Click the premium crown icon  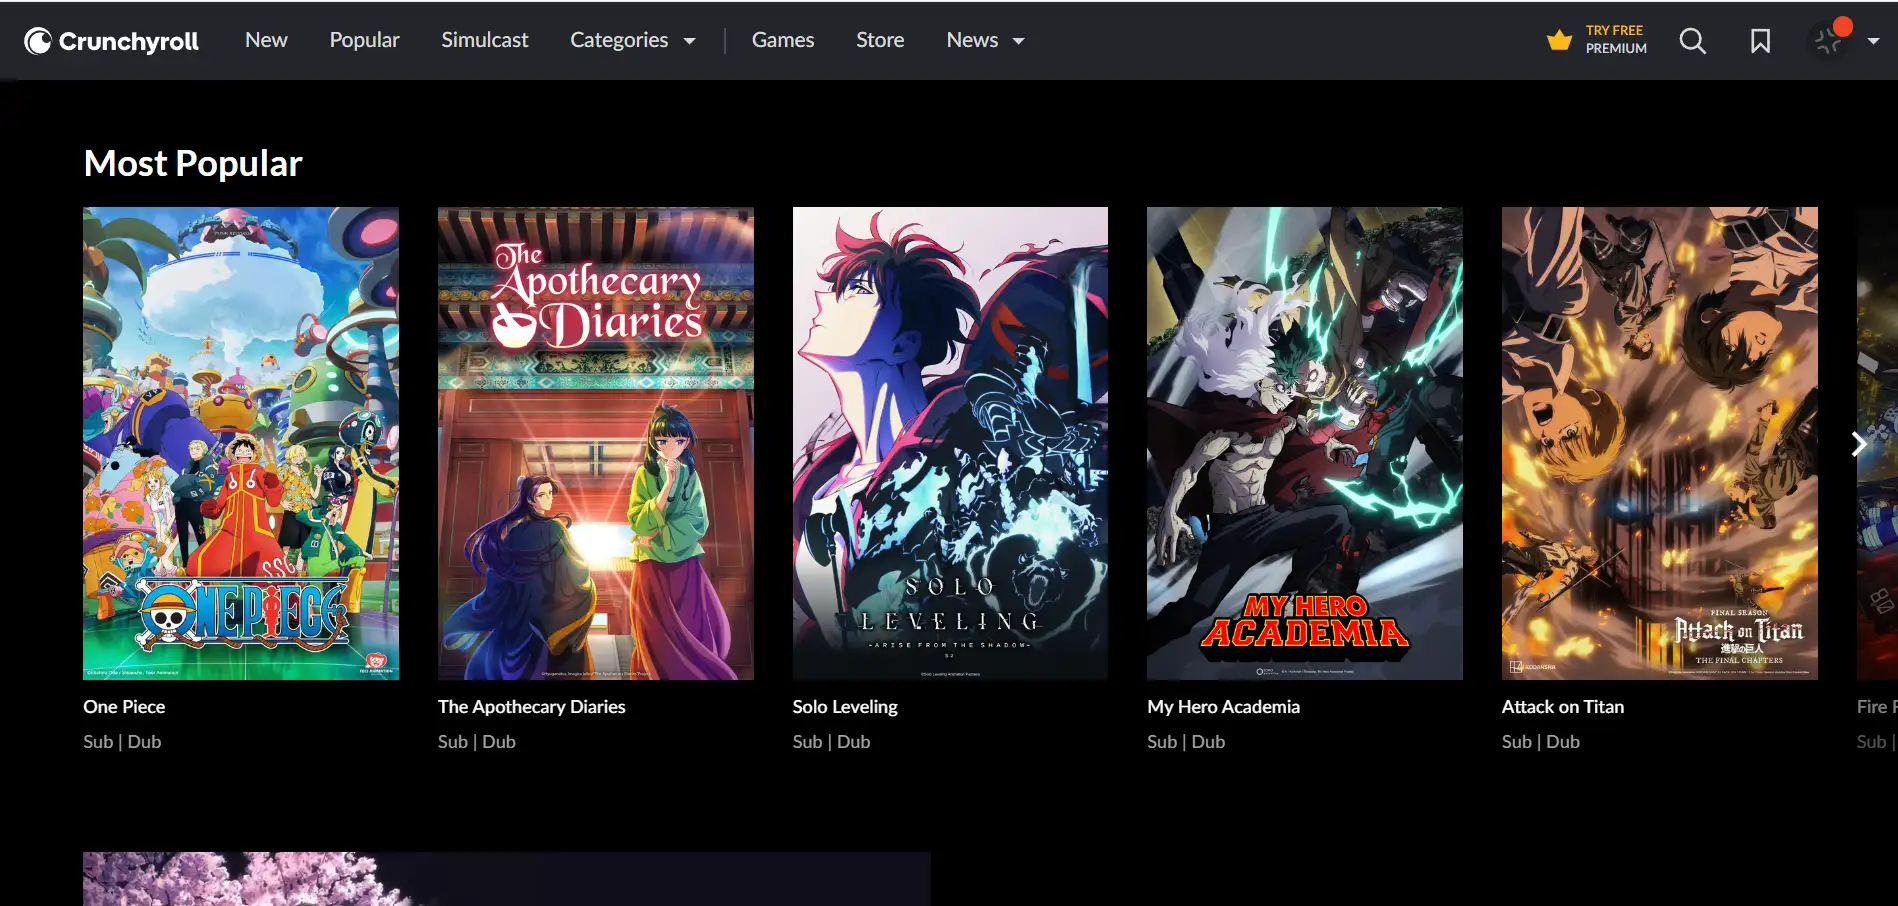(1559, 40)
